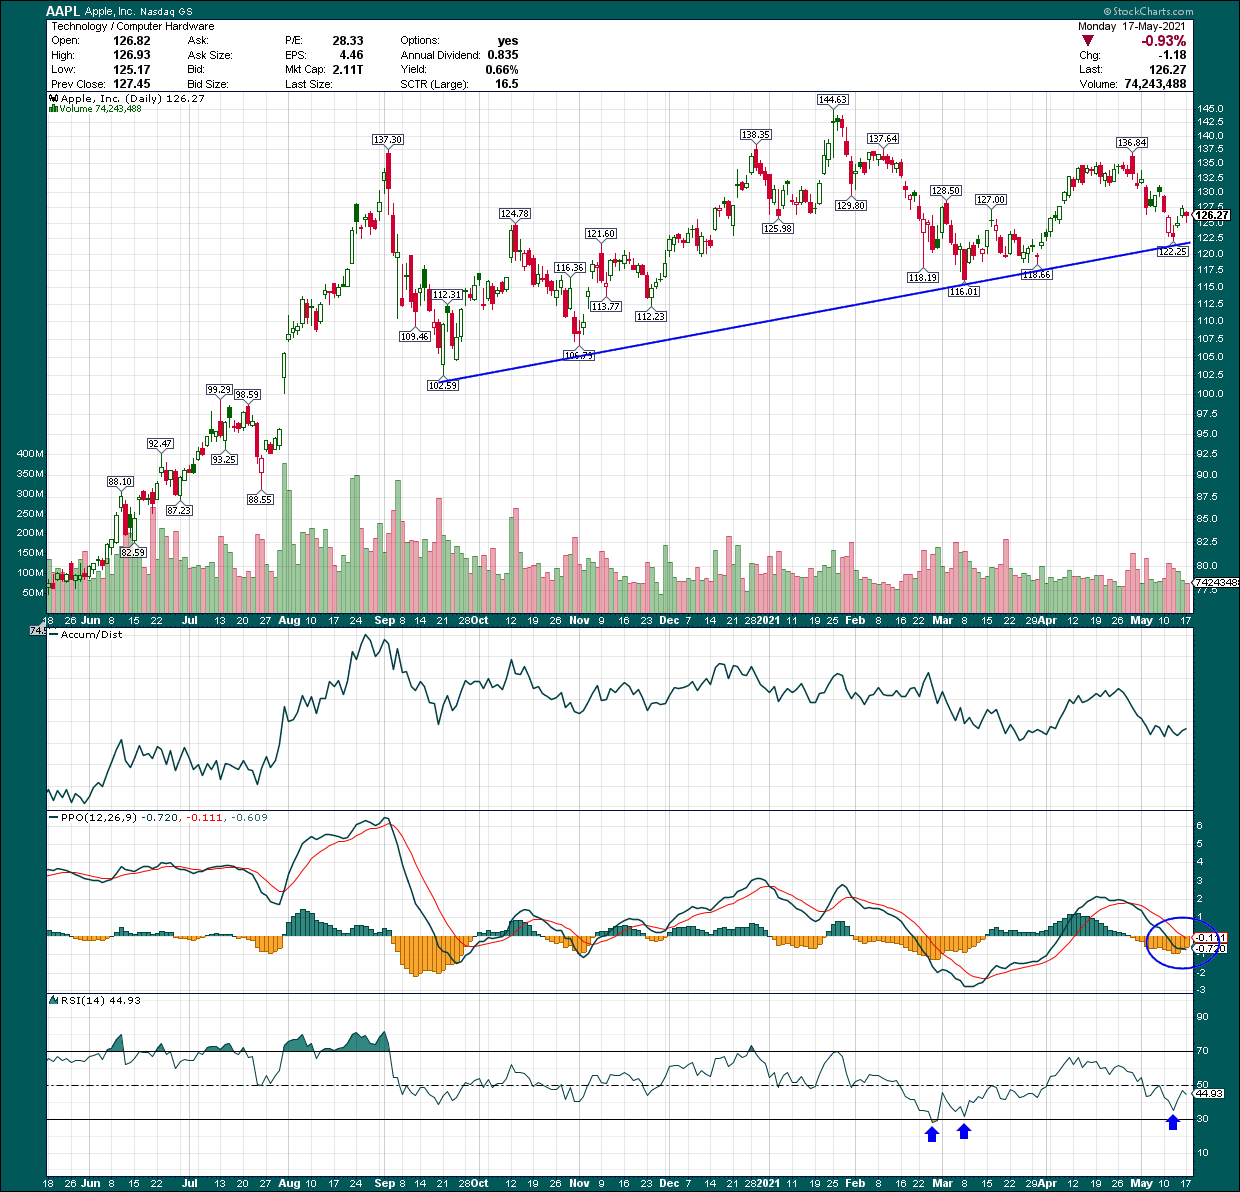
Task: Click the 88.10 June high label
Action: pyautogui.click(x=120, y=481)
